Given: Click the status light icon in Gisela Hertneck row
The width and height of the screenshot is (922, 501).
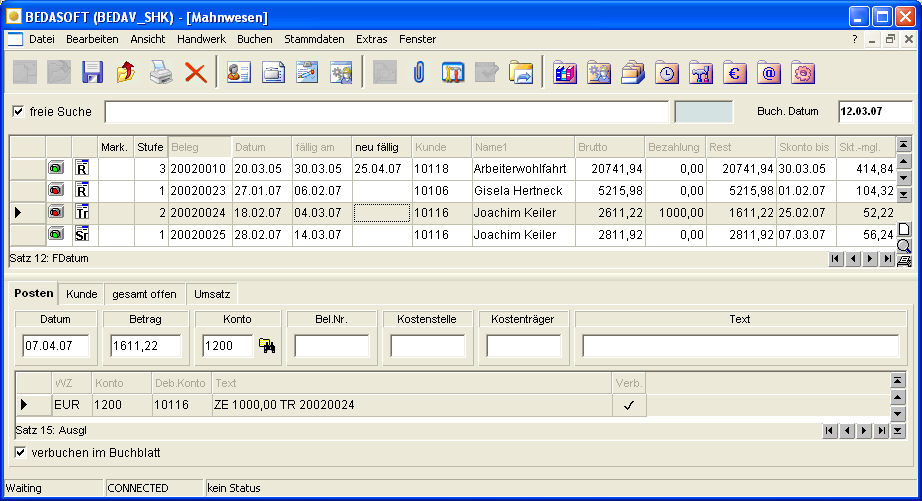Looking at the screenshot, I should click(x=56, y=191).
